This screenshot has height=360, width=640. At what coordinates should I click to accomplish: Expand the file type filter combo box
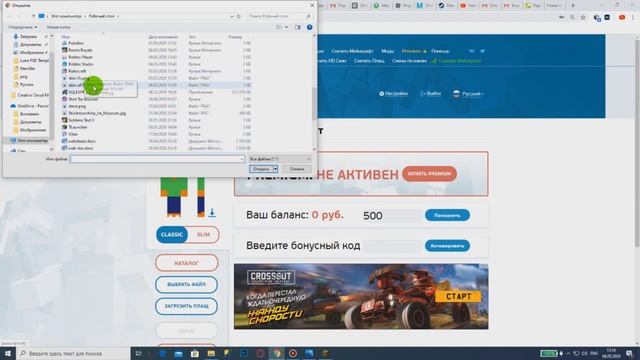pos(280,159)
